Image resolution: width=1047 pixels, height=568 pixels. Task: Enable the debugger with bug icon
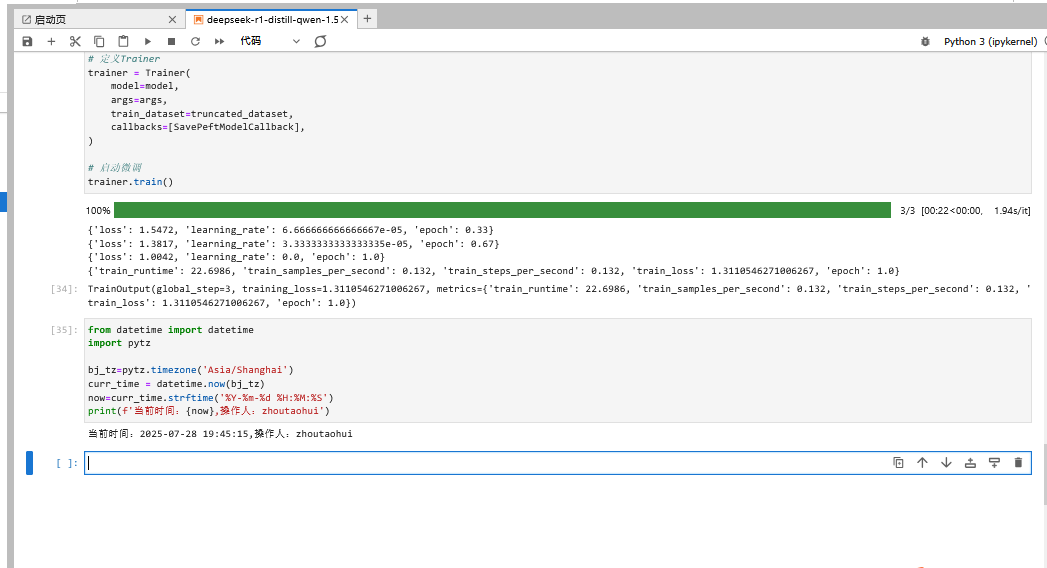click(925, 41)
